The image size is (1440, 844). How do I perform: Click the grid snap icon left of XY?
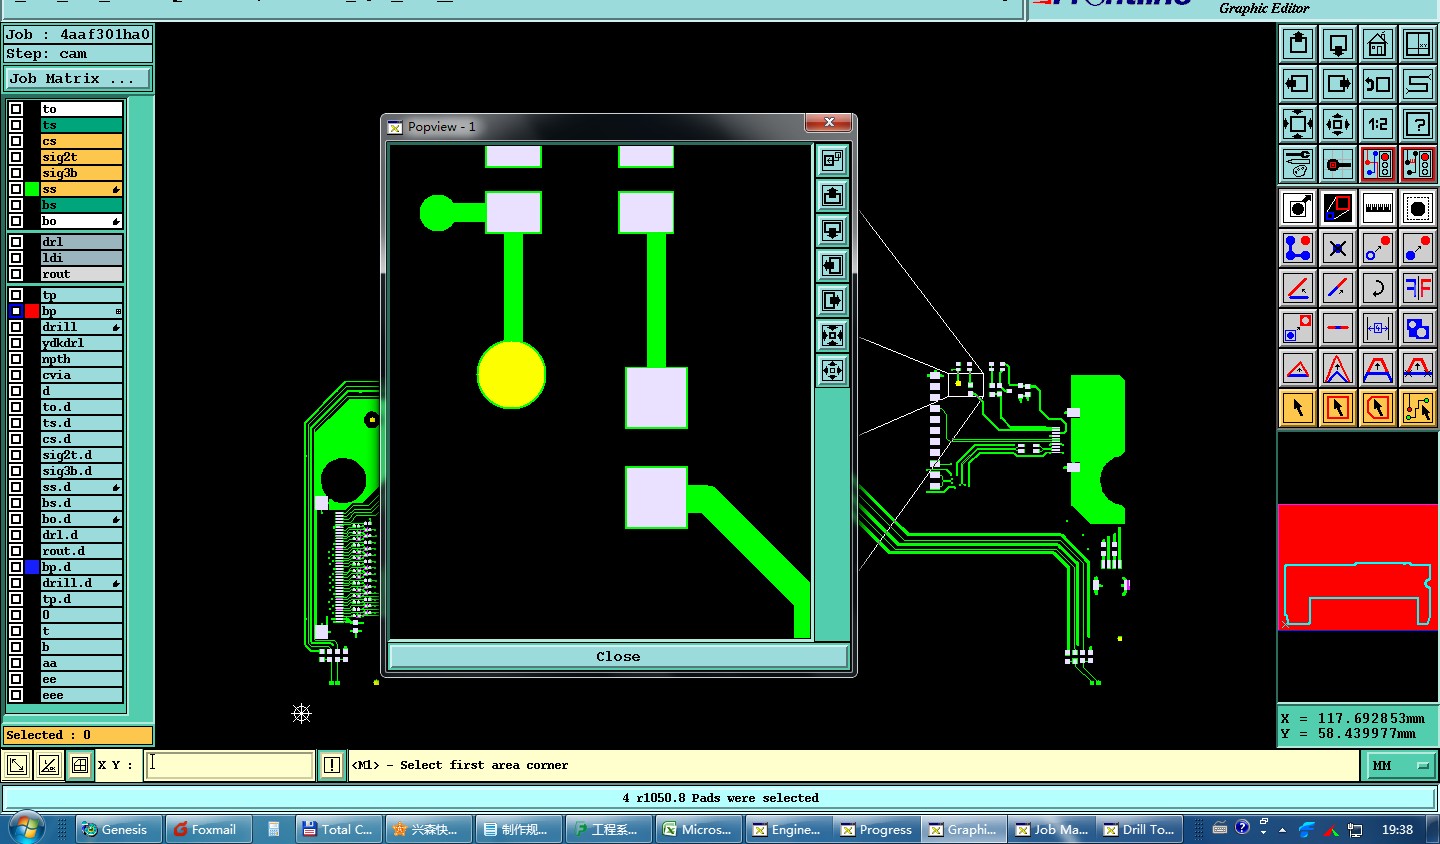tap(80, 765)
